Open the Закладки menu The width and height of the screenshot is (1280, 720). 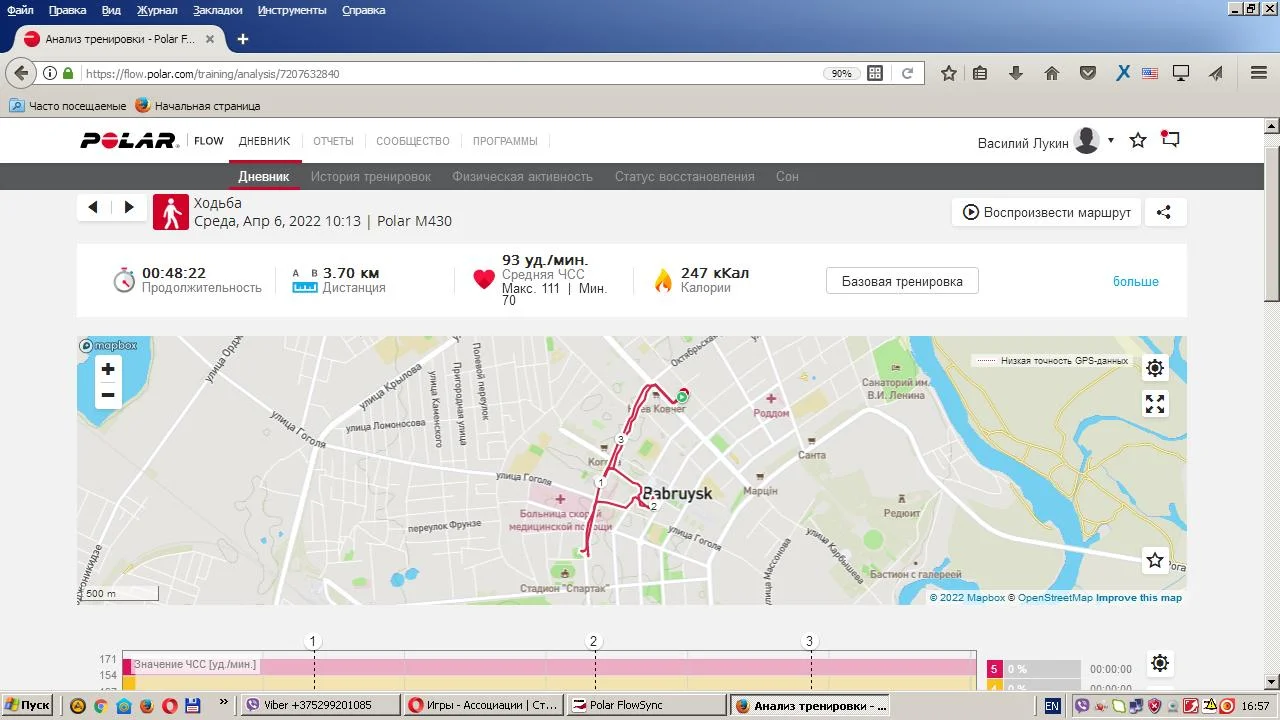(x=218, y=10)
